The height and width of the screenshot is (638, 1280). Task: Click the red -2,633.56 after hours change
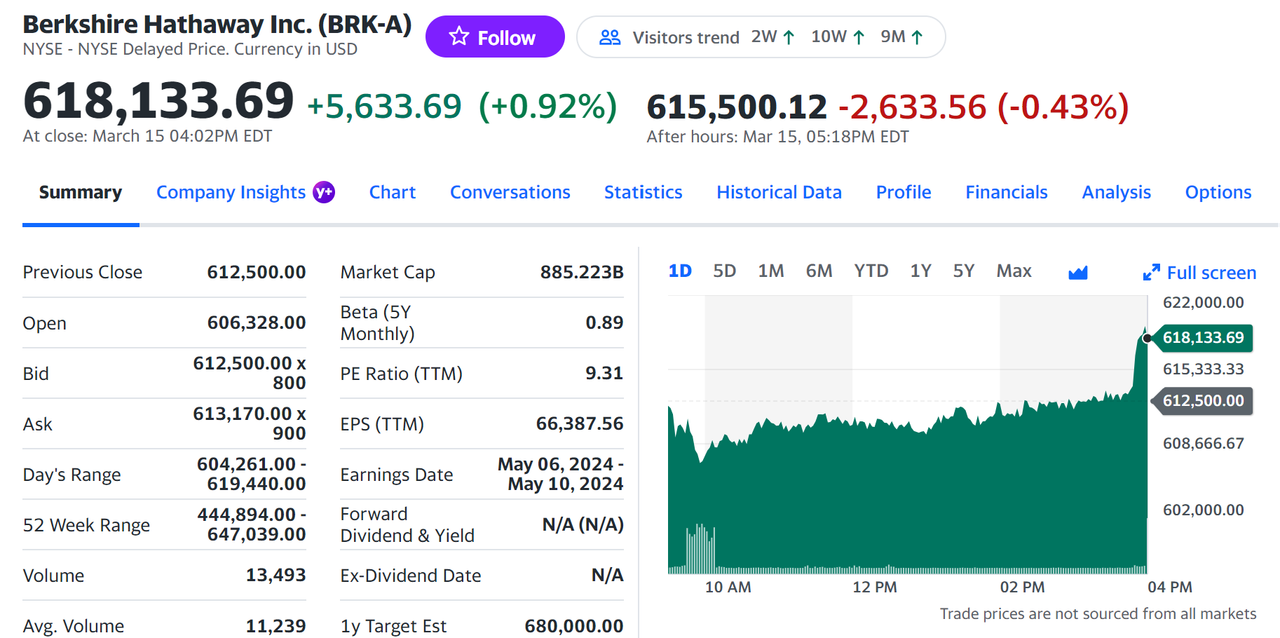(x=912, y=106)
